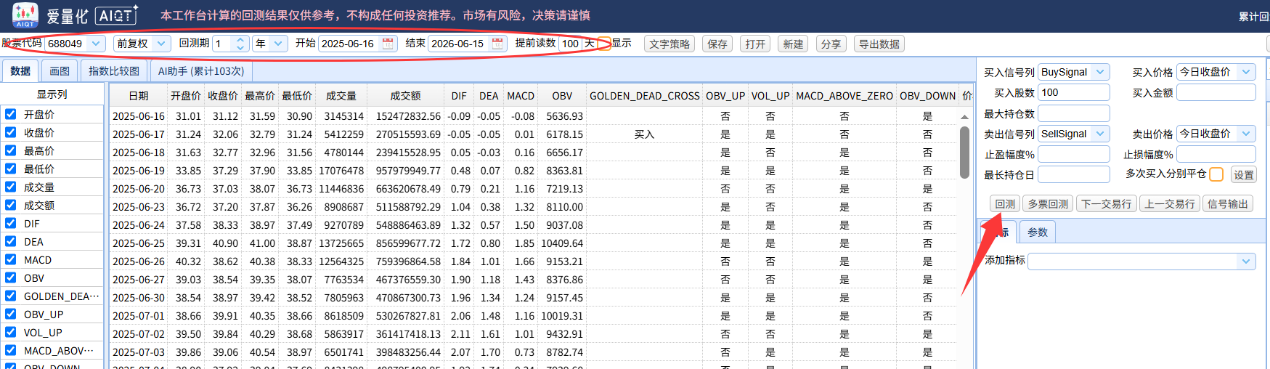Toggle the 成交量 column checkbox
The height and width of the screenshot is (369, 1270).
point(11,188)
